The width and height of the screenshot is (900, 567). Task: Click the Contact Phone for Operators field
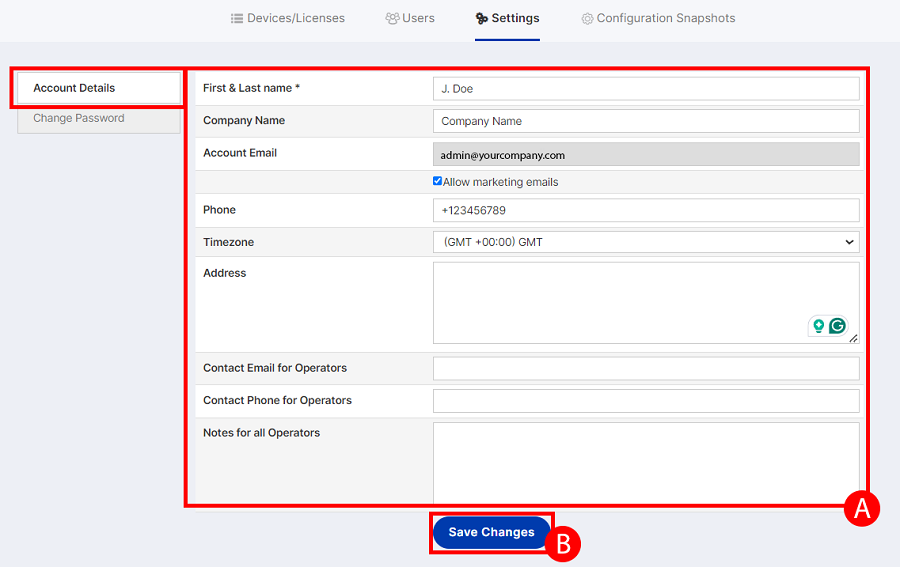click(x=645, y=401)
